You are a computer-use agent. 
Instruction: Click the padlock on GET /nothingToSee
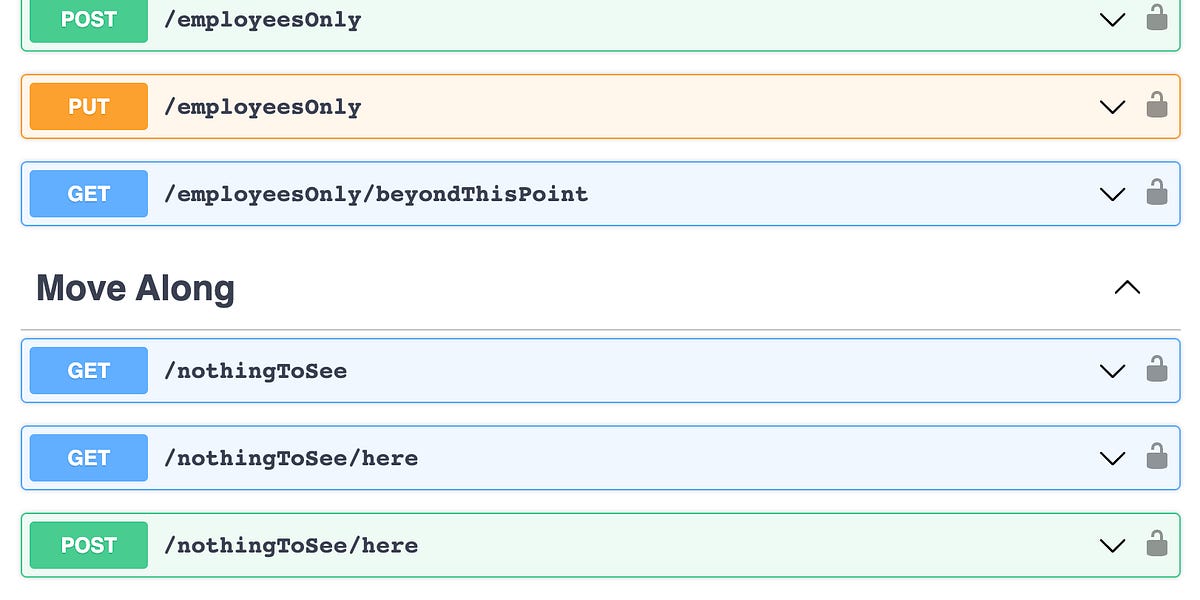[1156, 370]
